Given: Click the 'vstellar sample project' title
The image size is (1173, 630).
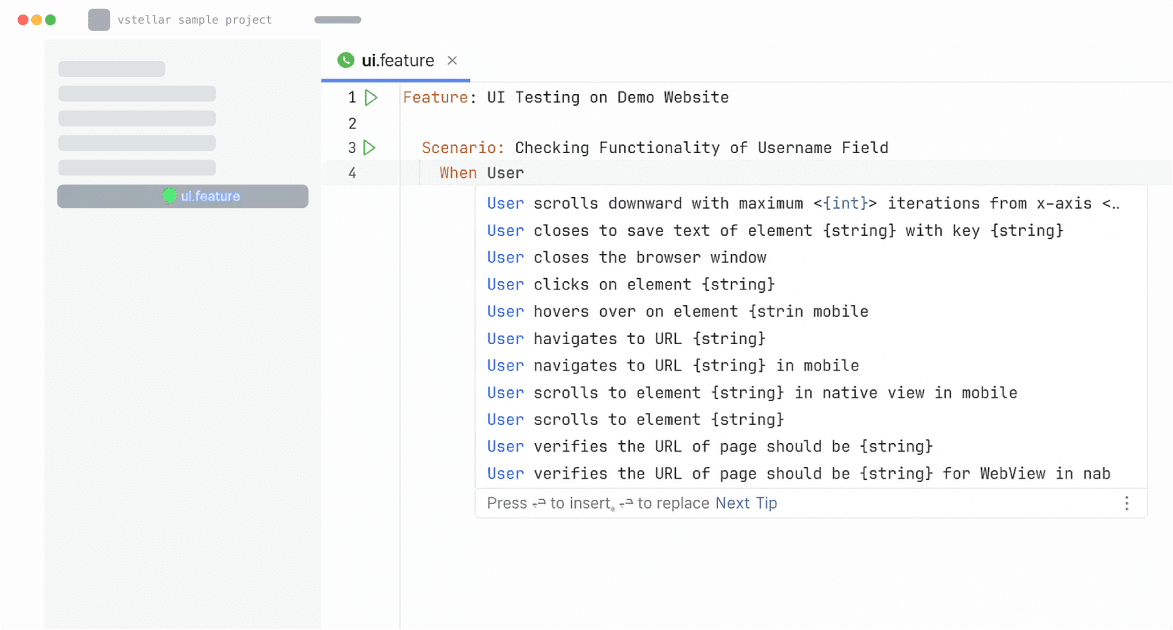Looking at the screenshot, I should pos(194,20).
